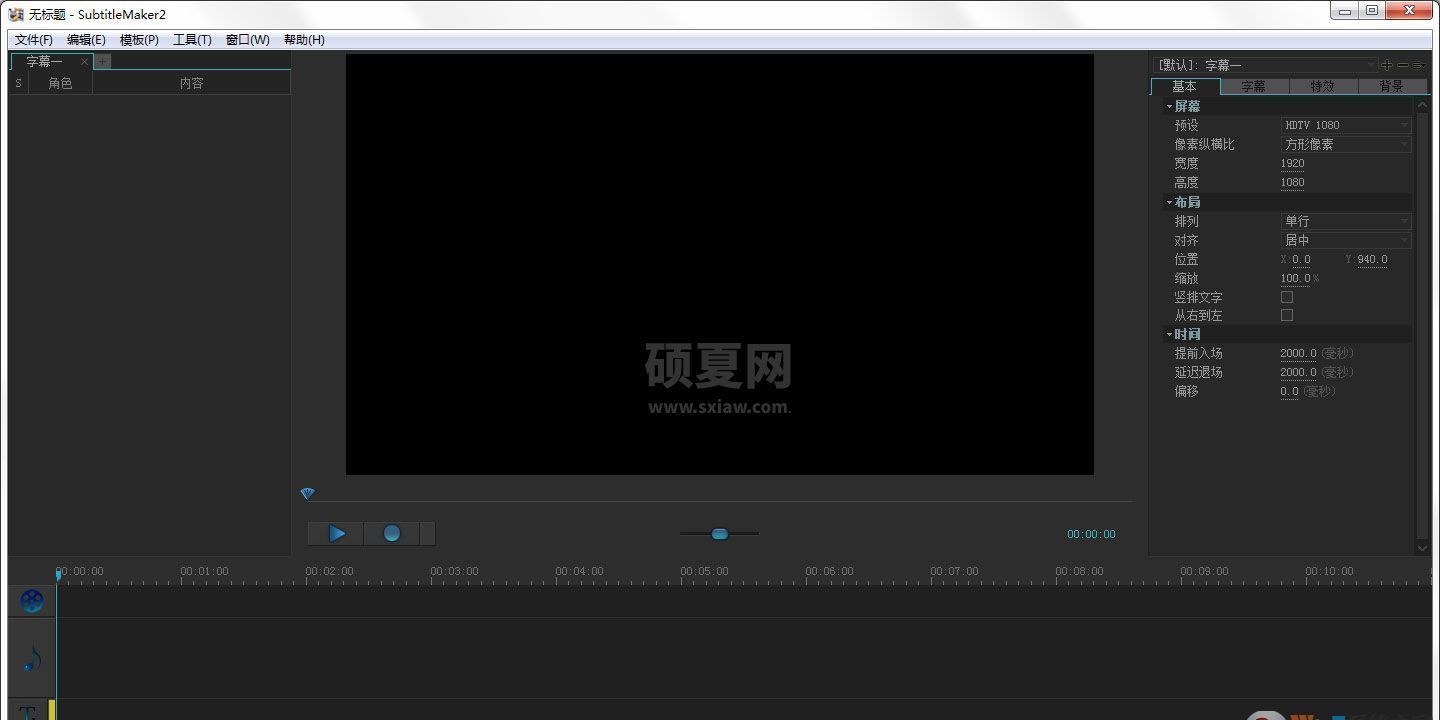Image resolution: width=1440 pixels, height=720 pixels.
Task: Click the S column header
Action: click(x=18, y=84)
